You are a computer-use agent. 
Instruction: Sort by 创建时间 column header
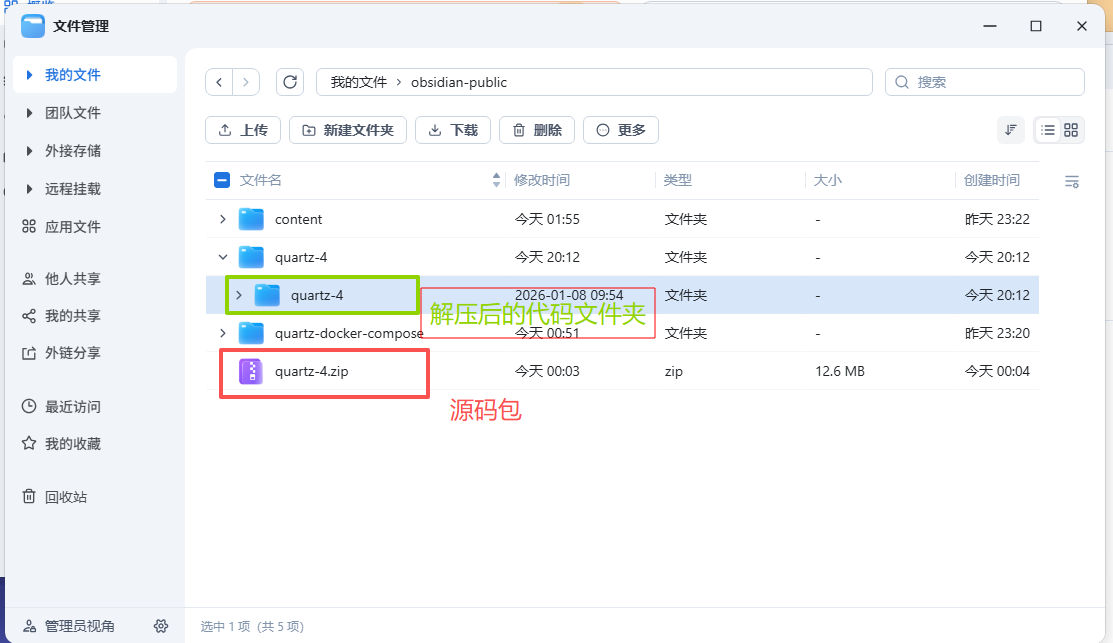coord(991,180)
